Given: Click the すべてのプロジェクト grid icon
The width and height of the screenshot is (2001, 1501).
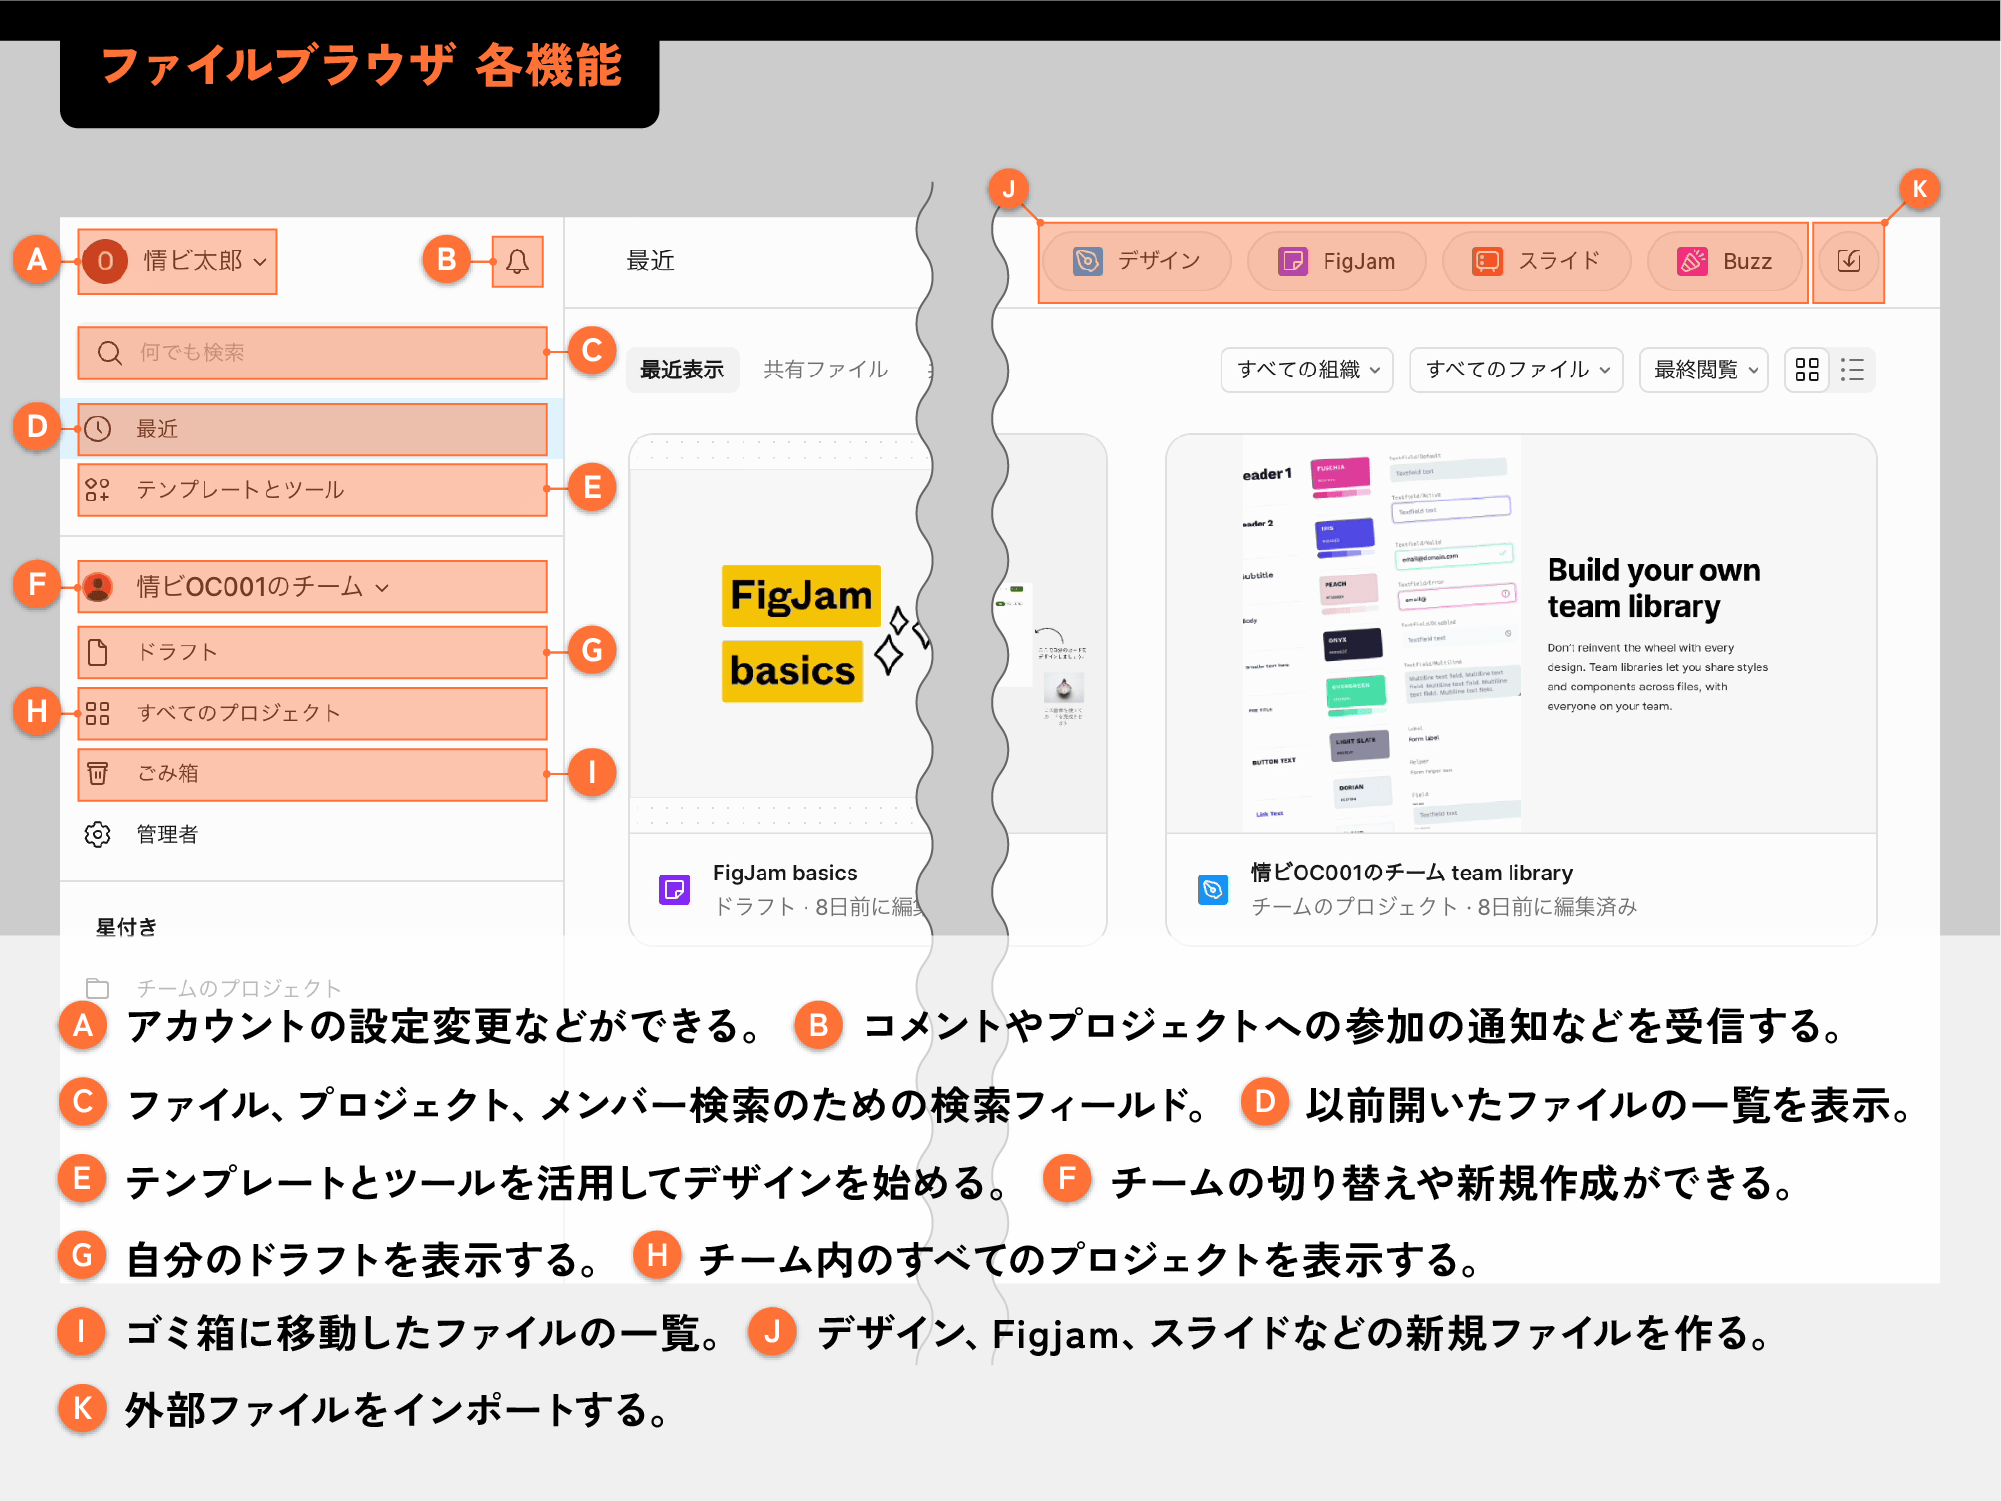Looking at the screenshot, I should [98, 713].
